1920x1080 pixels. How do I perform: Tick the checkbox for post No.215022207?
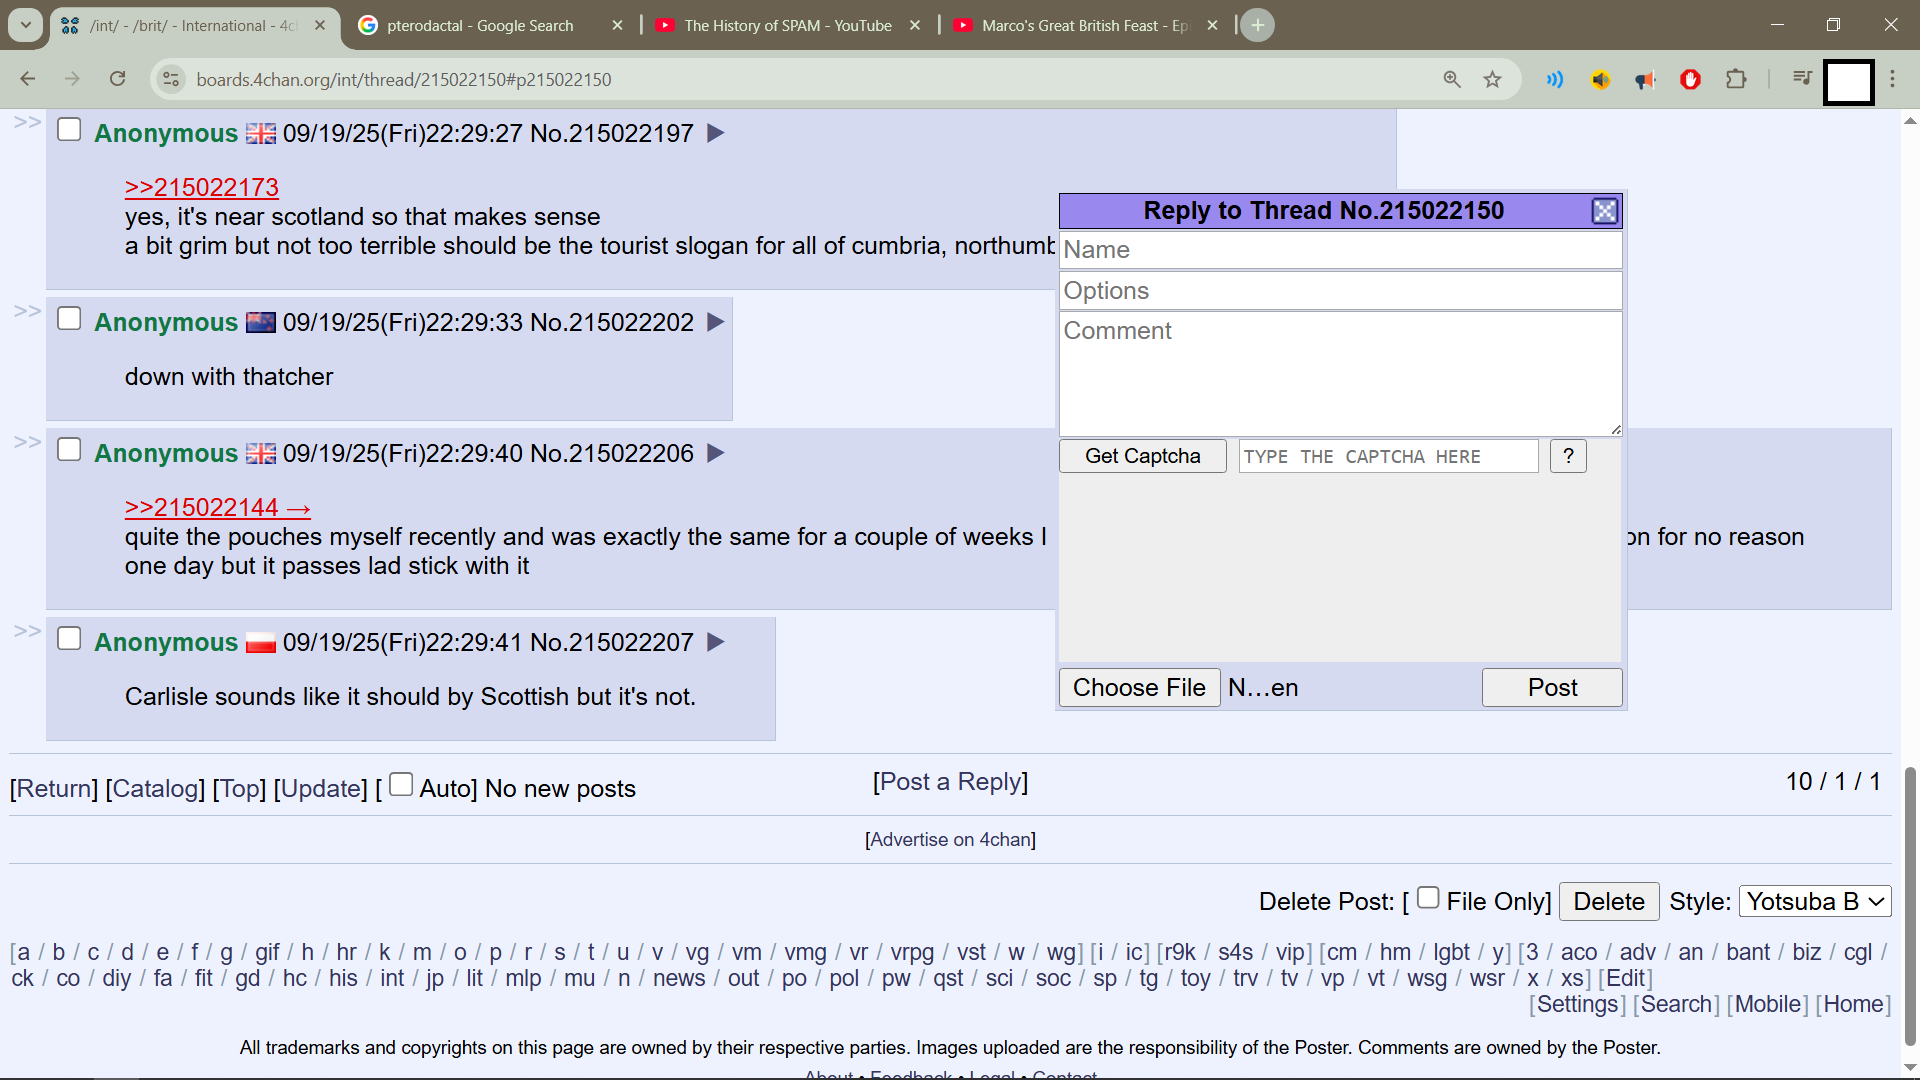point(69,639)
